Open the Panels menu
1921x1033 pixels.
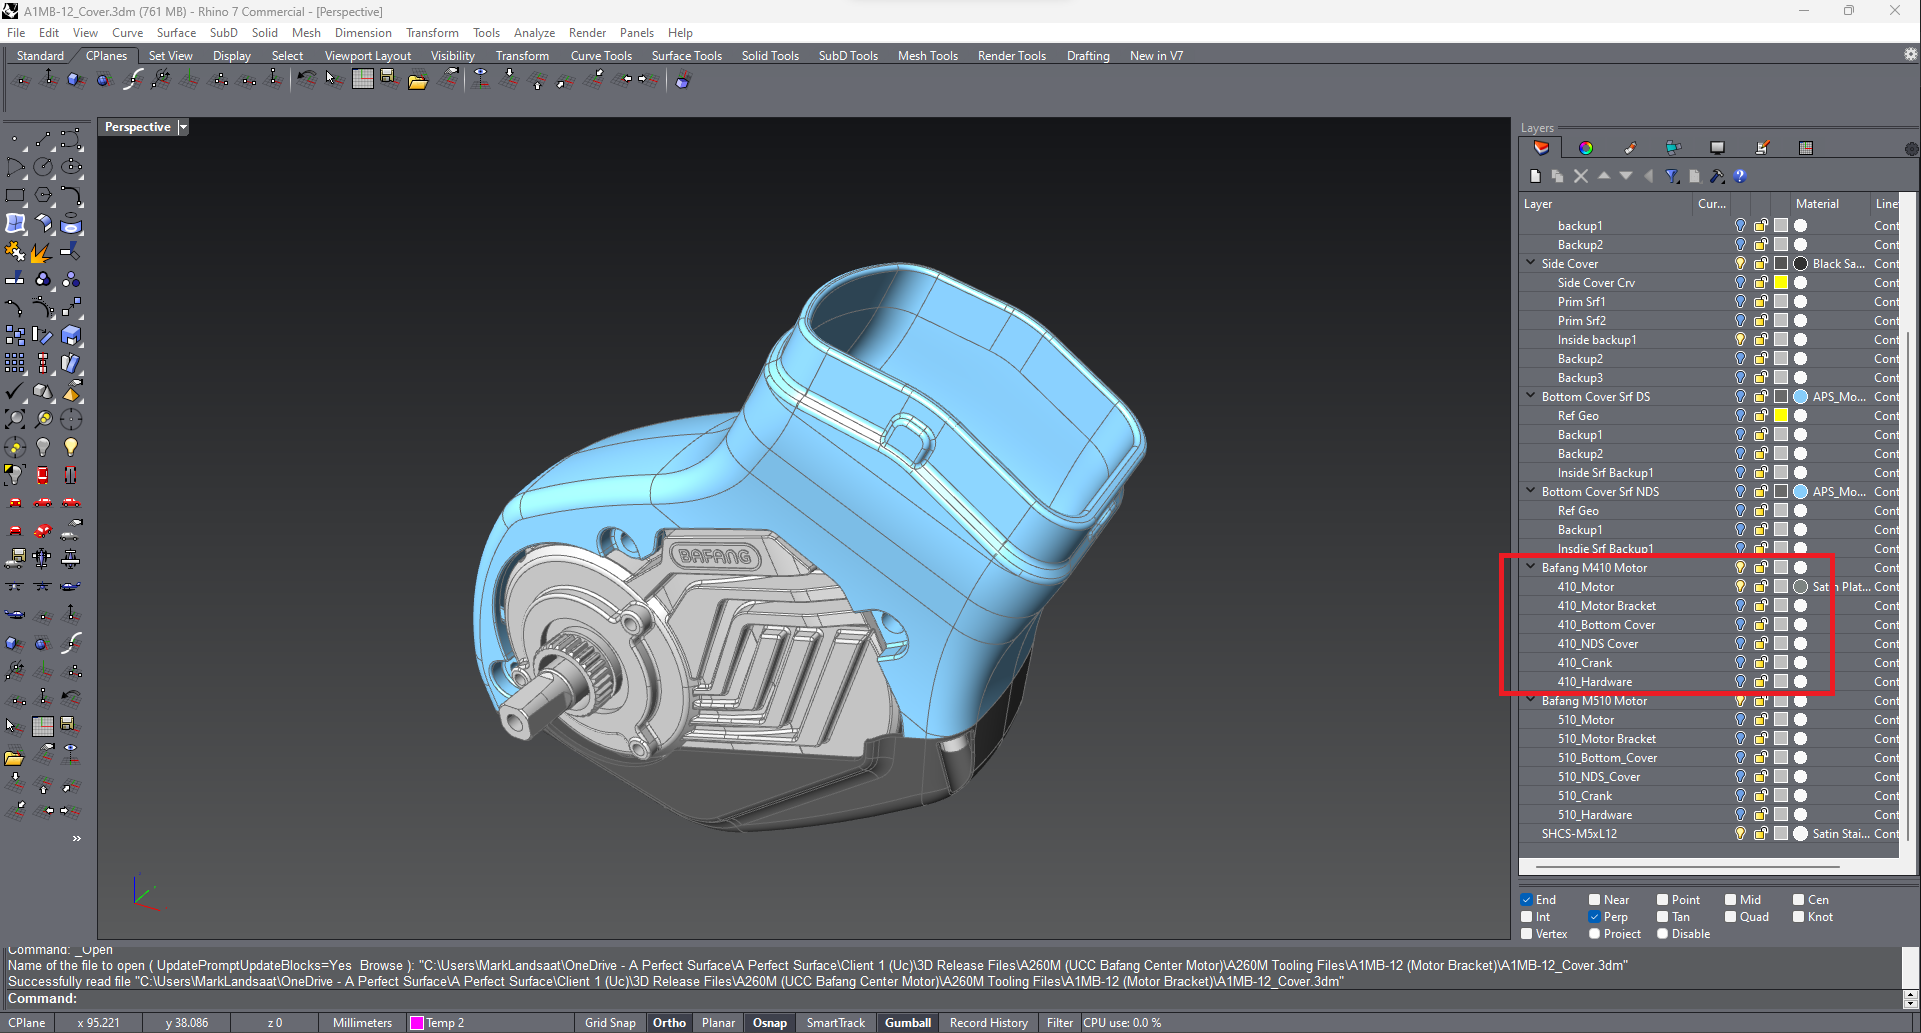(636, 33)
